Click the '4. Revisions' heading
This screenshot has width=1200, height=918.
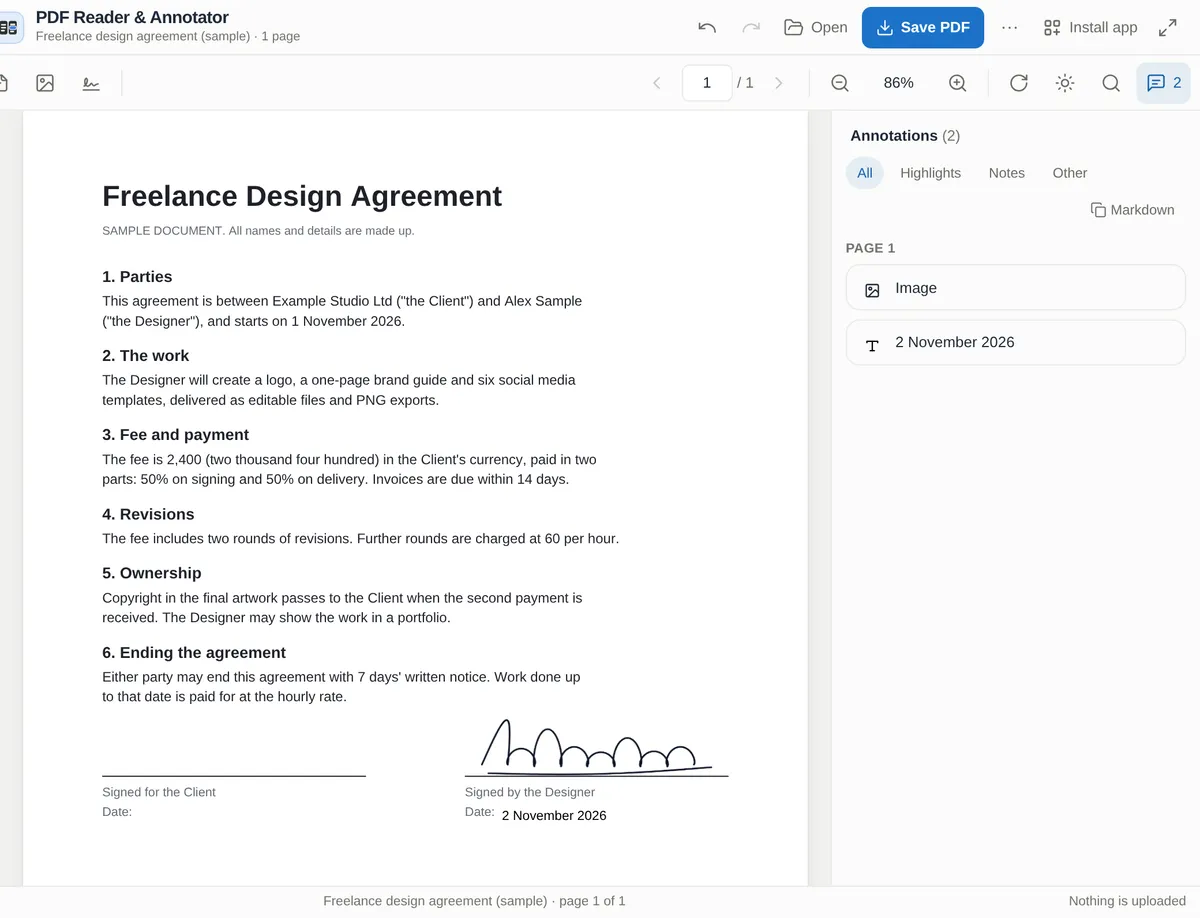pos(148,514)
